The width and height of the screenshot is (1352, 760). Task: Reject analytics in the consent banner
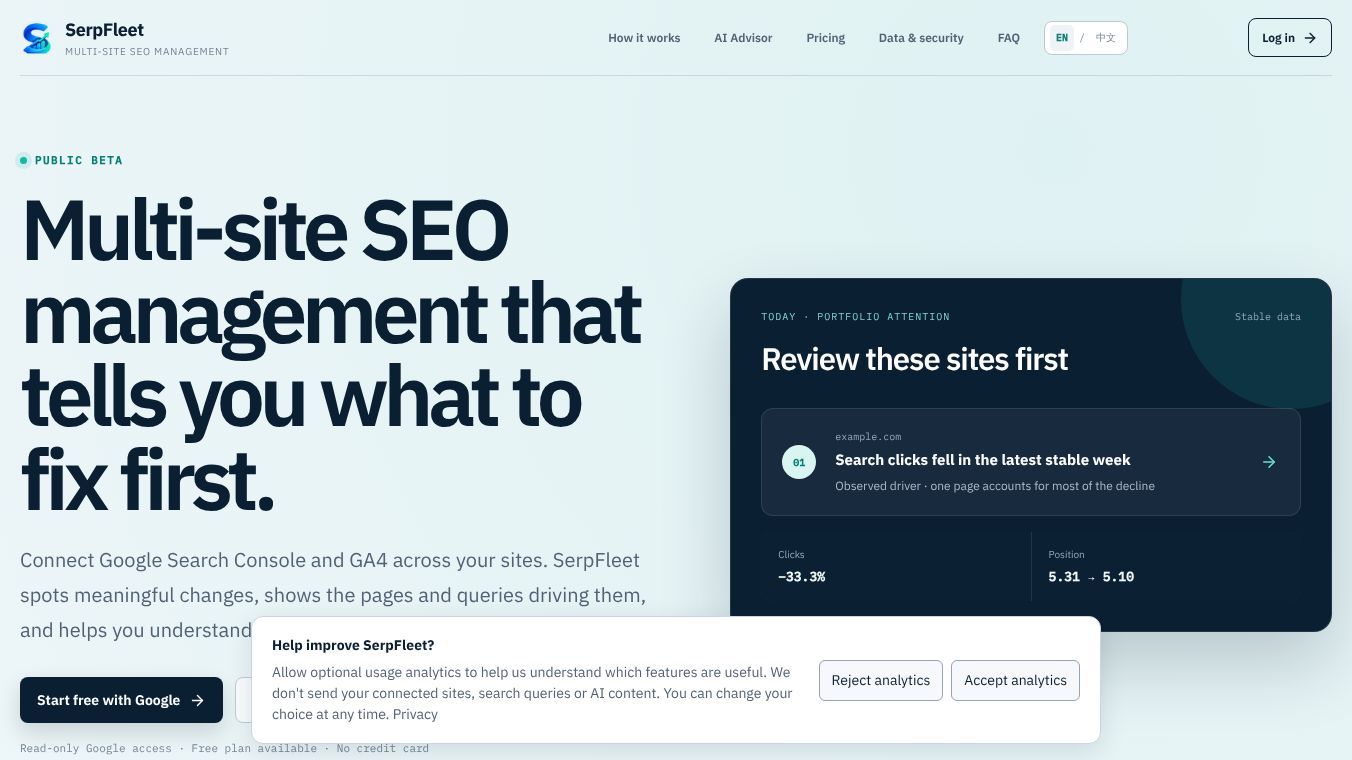pyautogui.click(x=881, y=680)
